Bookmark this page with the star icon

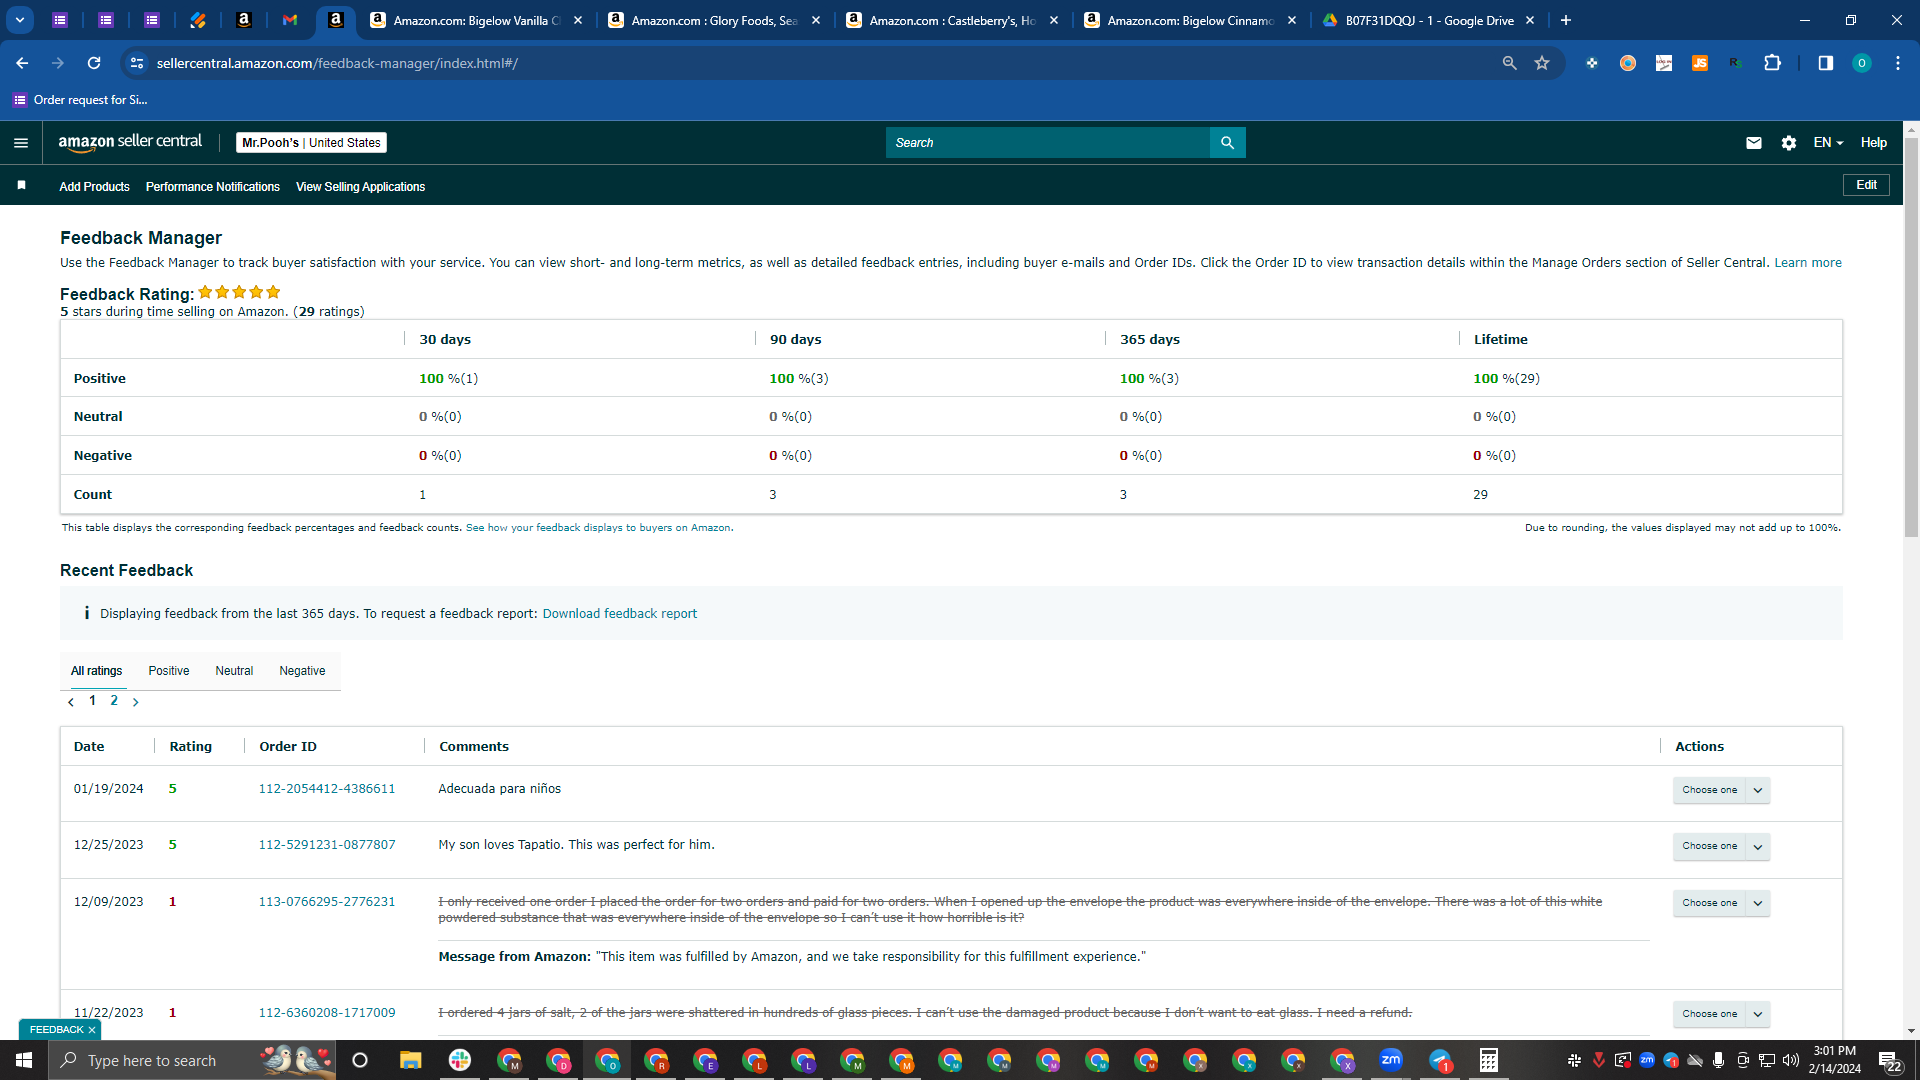(x=1542, y=63)
